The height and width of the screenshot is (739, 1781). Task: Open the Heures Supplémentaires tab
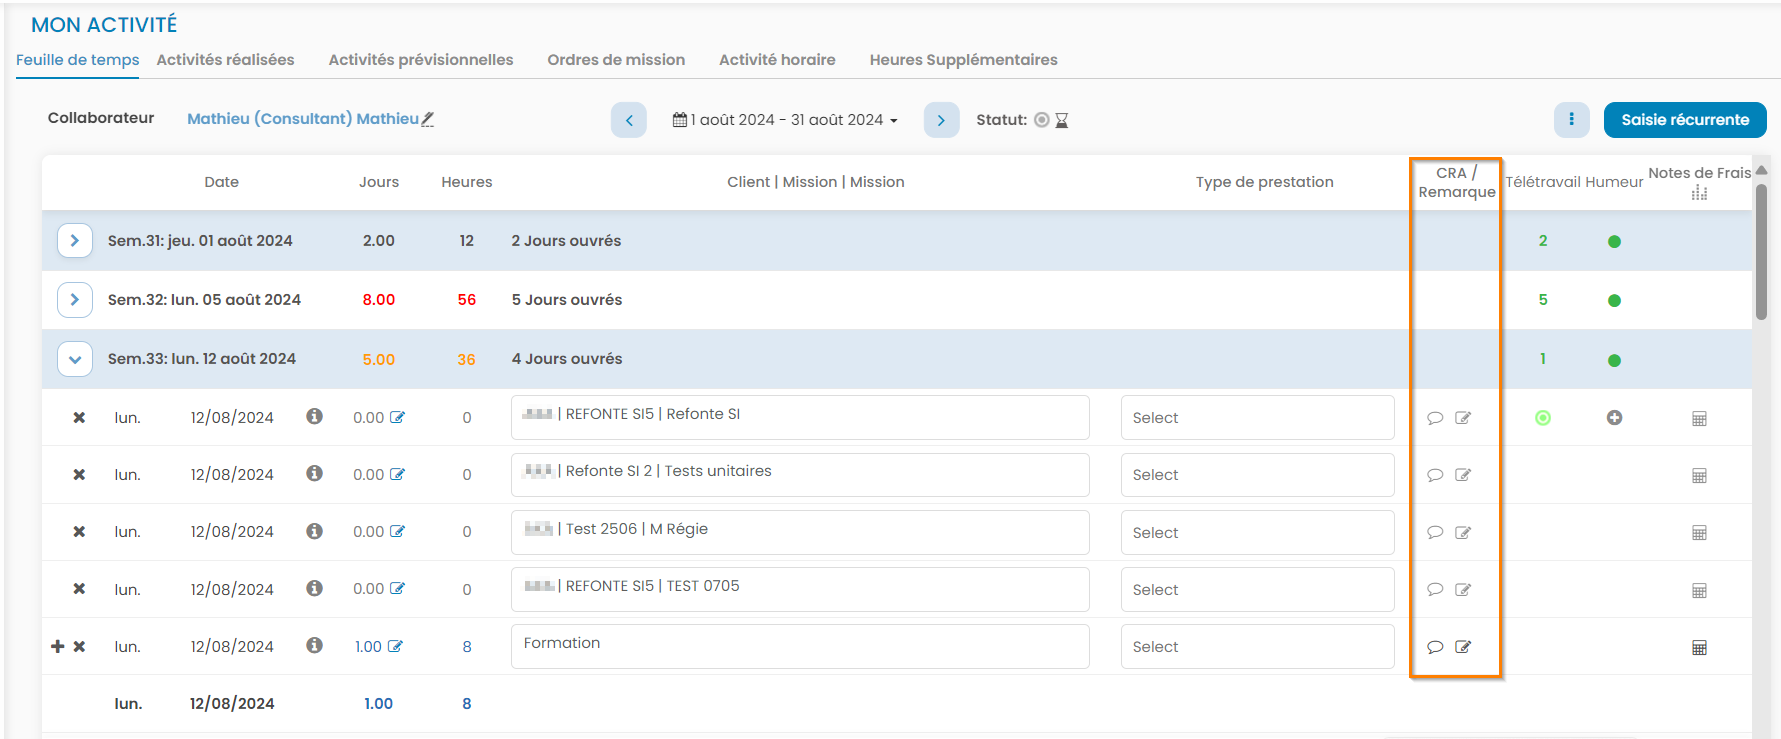click(x=963, y=60)
